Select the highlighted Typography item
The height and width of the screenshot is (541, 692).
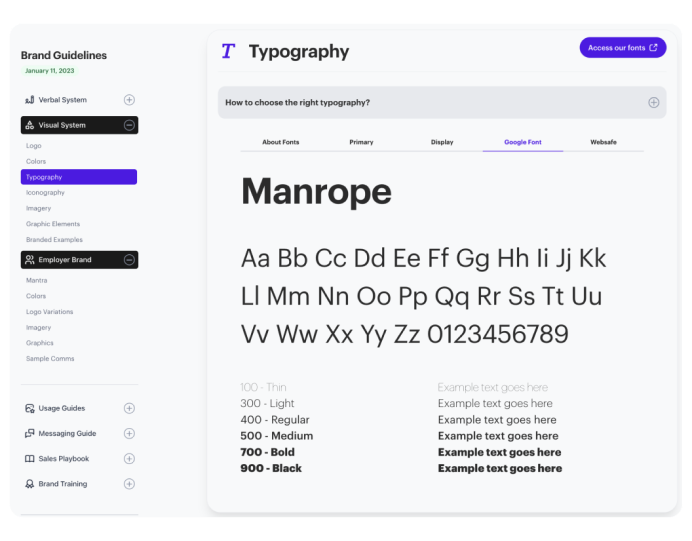[x=79, y=177]
